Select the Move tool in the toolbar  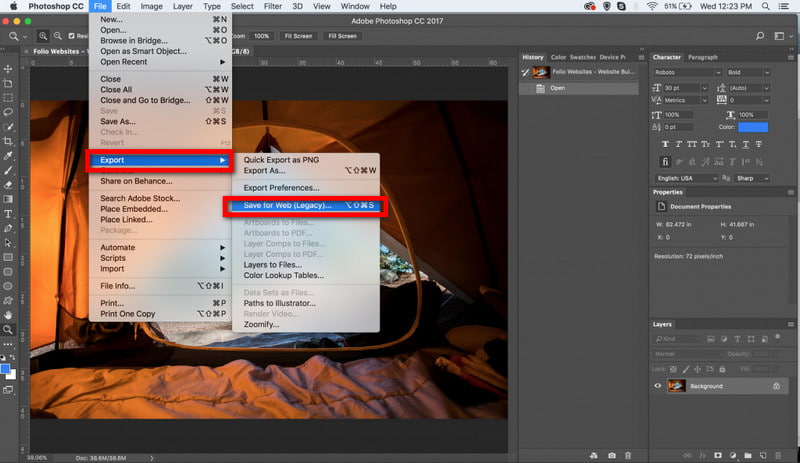[x=8, y=69]
